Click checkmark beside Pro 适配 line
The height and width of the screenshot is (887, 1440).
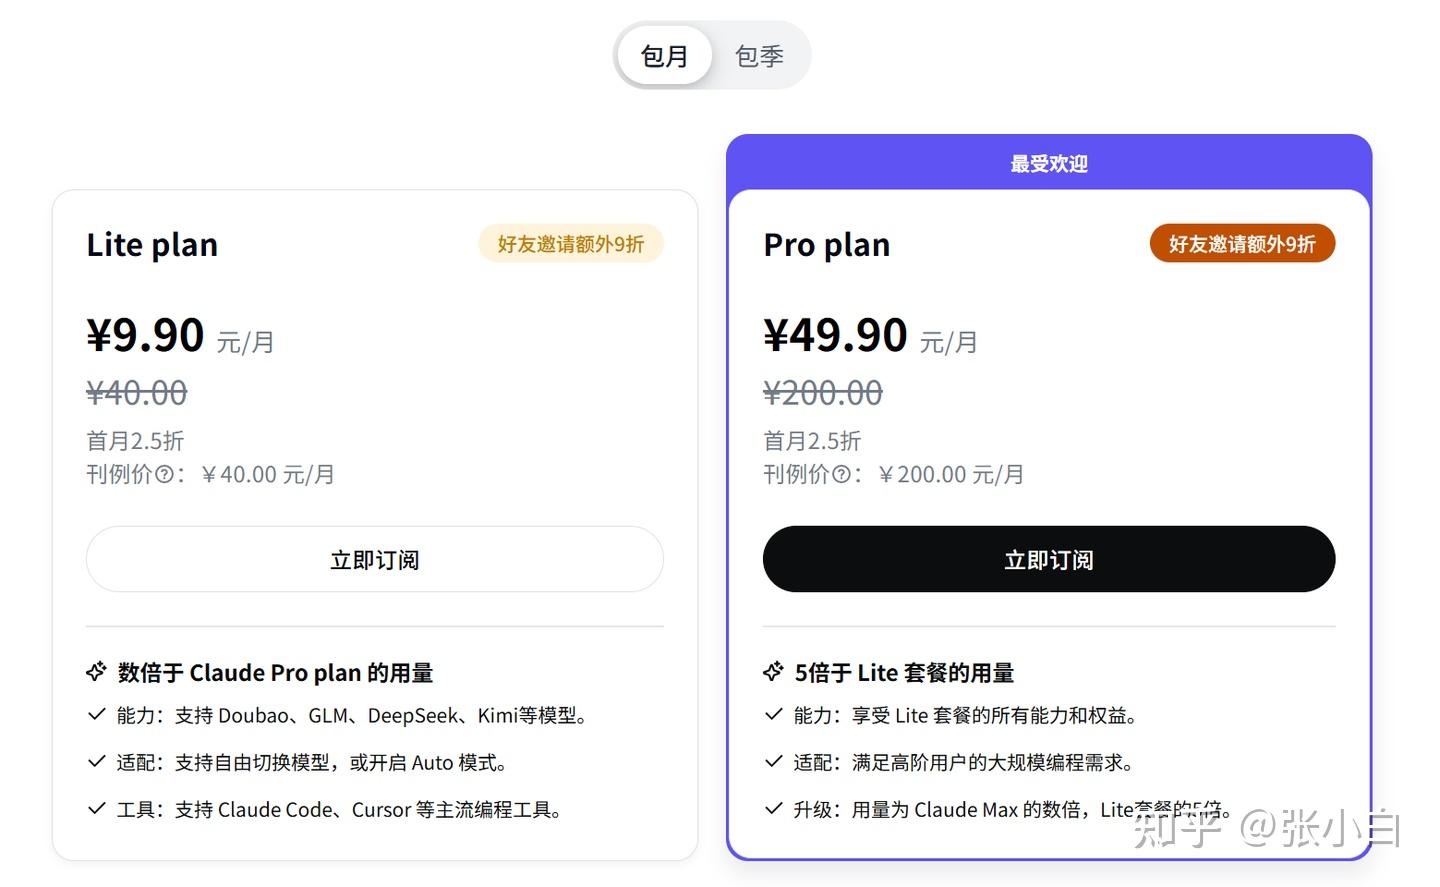click(x=773, y=761)
